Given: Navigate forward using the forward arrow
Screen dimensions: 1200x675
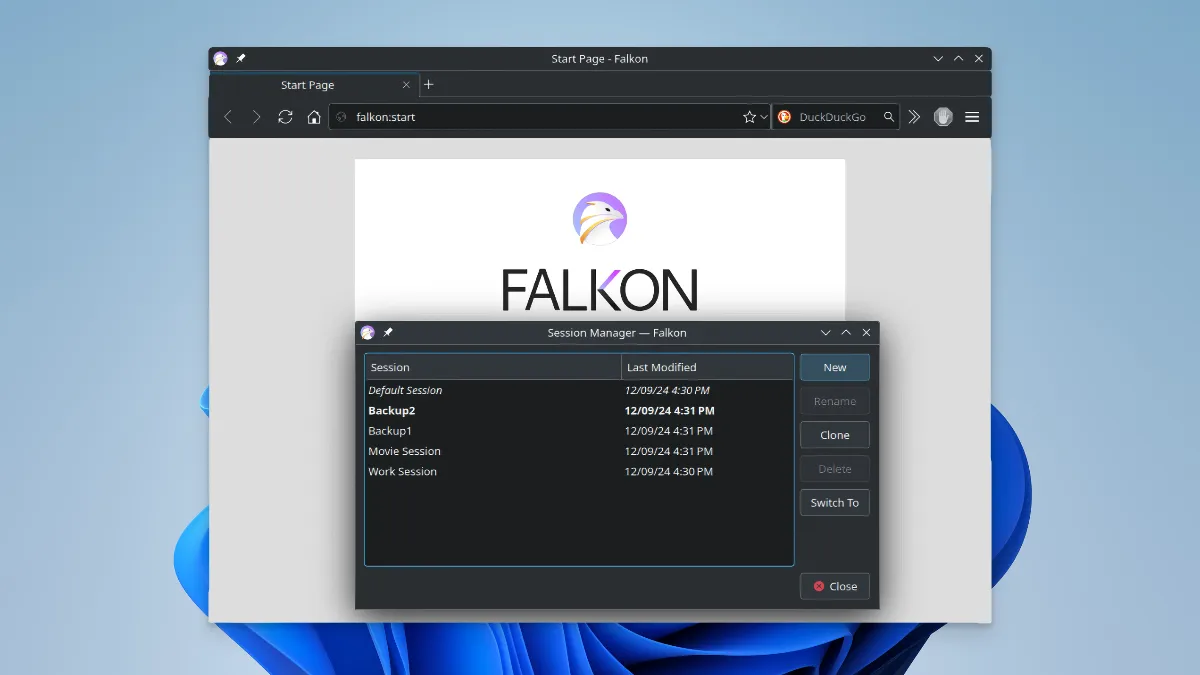Looking at the screenshot, I should coord(256,116).
